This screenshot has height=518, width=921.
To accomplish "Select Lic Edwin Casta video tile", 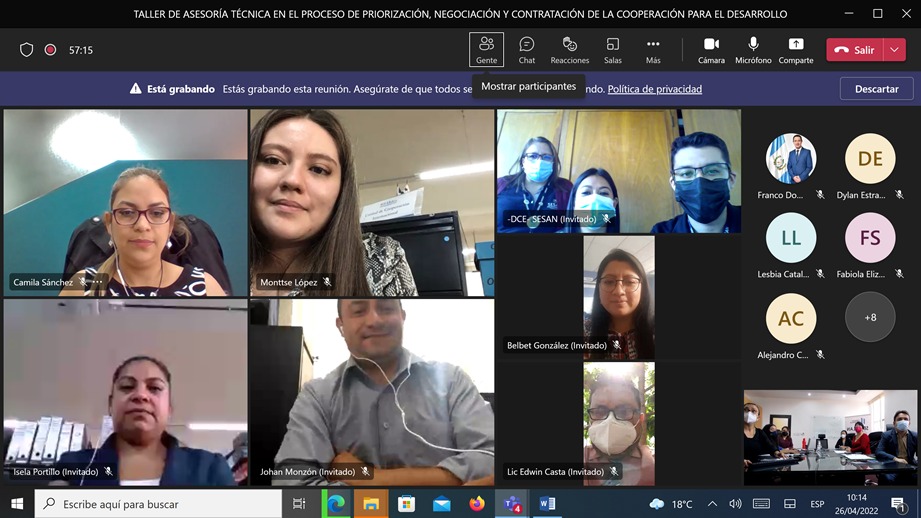I will 619,423.
